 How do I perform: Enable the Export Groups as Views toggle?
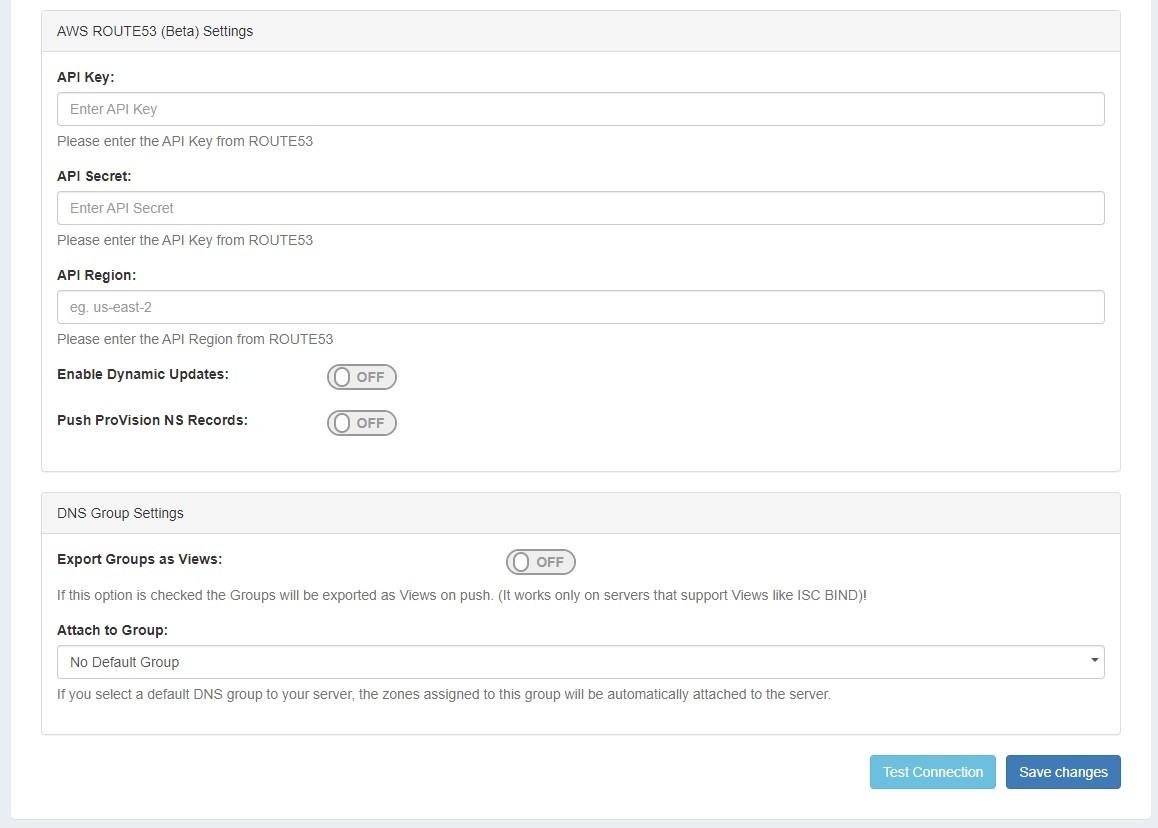[541, 562]
